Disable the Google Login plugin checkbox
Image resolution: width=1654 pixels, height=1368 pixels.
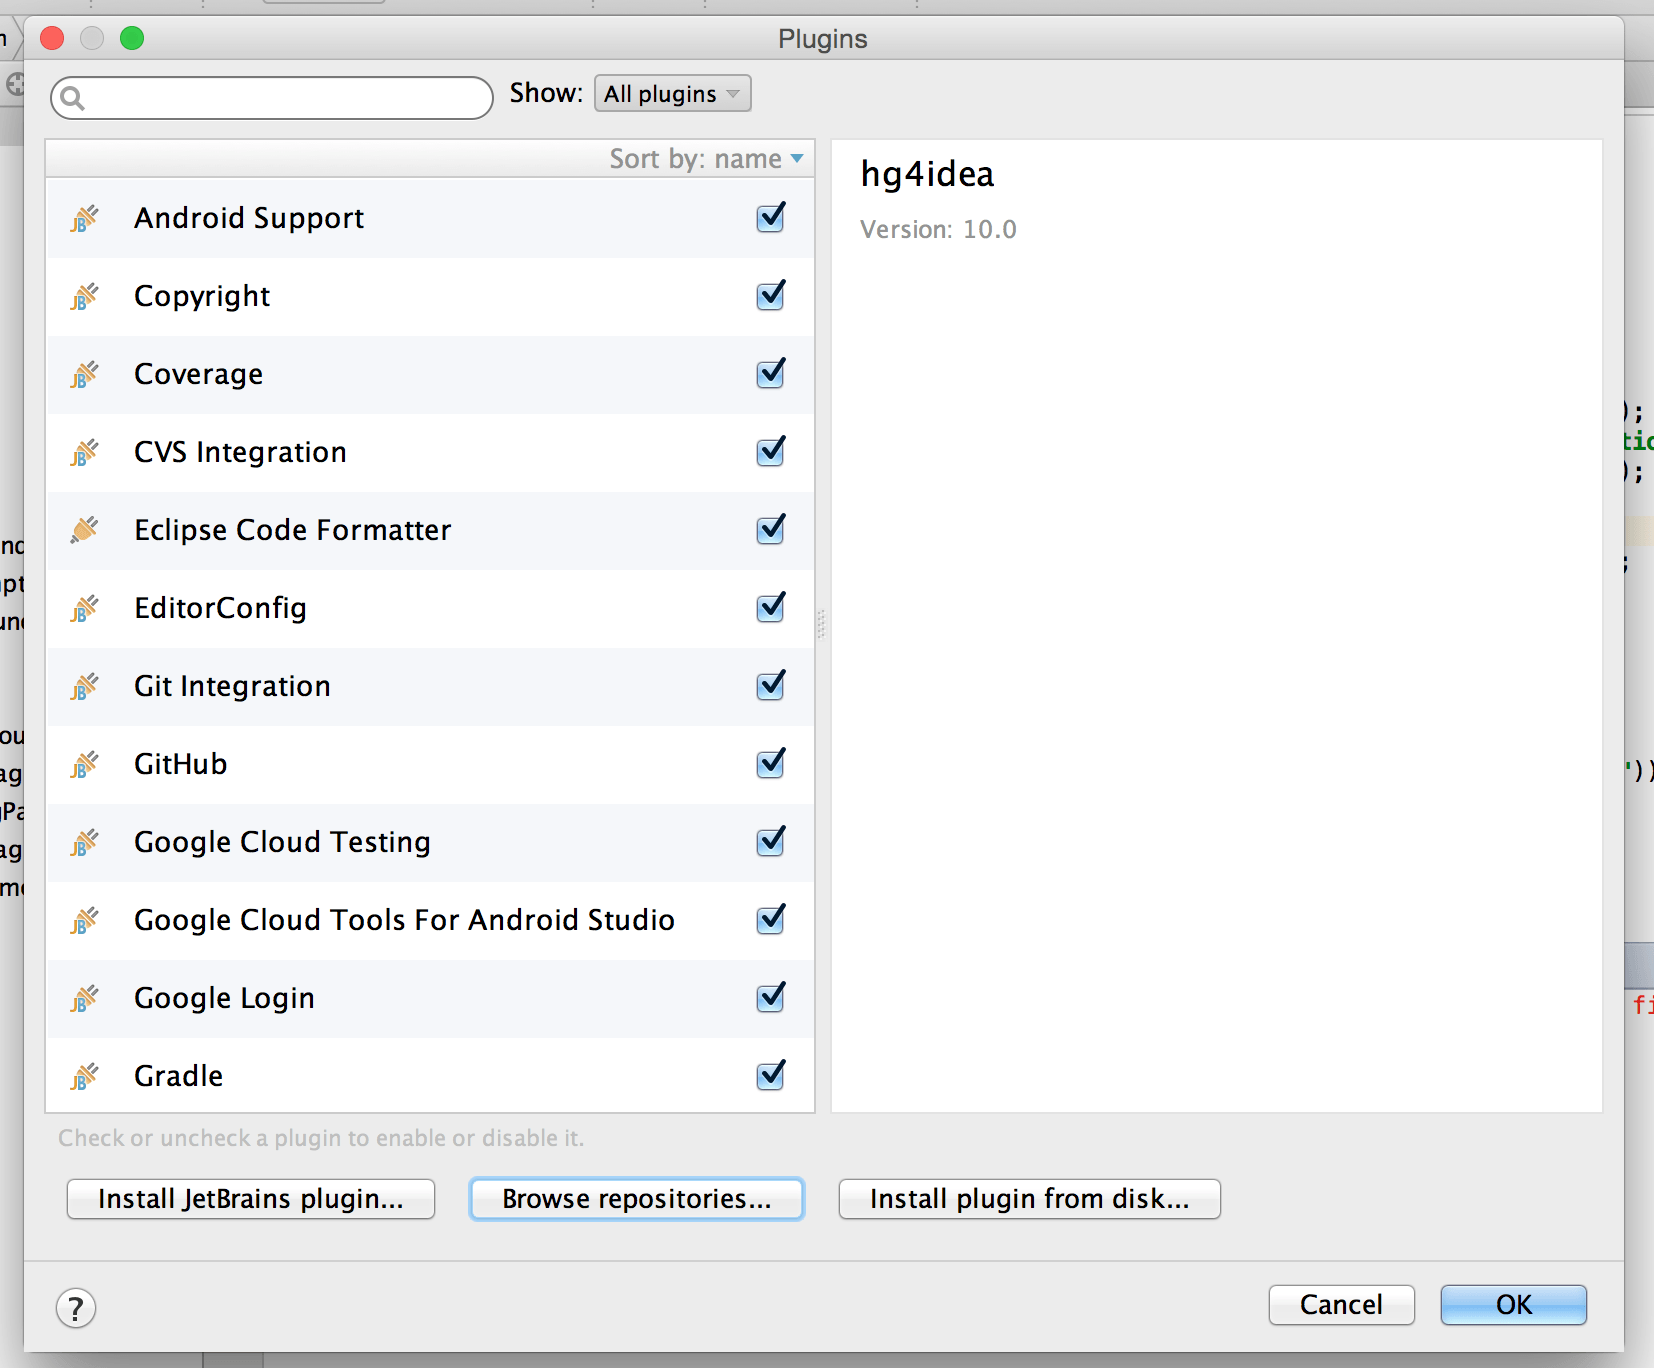[x=771, y=997]
